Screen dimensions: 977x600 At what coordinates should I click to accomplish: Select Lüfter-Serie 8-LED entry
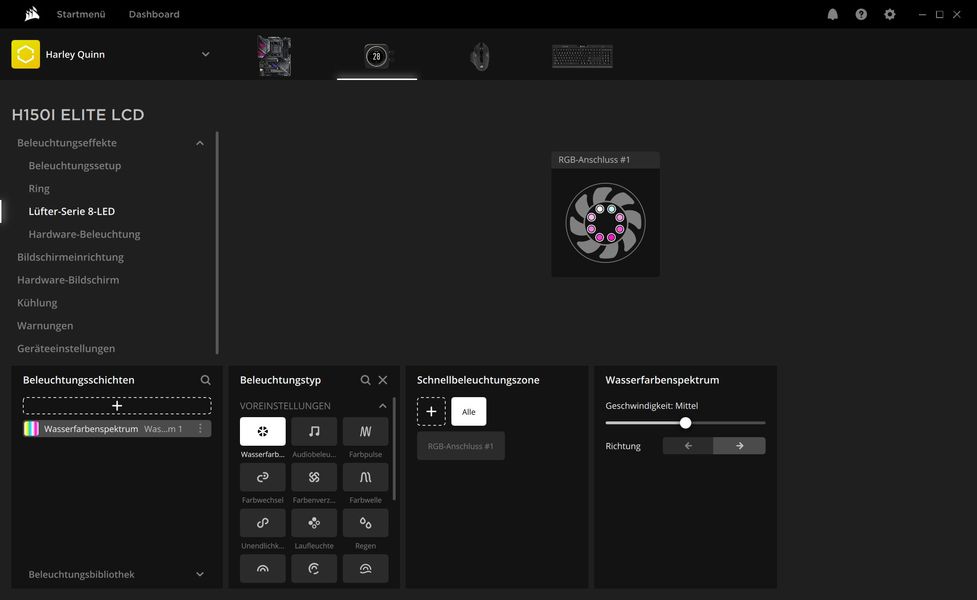pos(72,211)
